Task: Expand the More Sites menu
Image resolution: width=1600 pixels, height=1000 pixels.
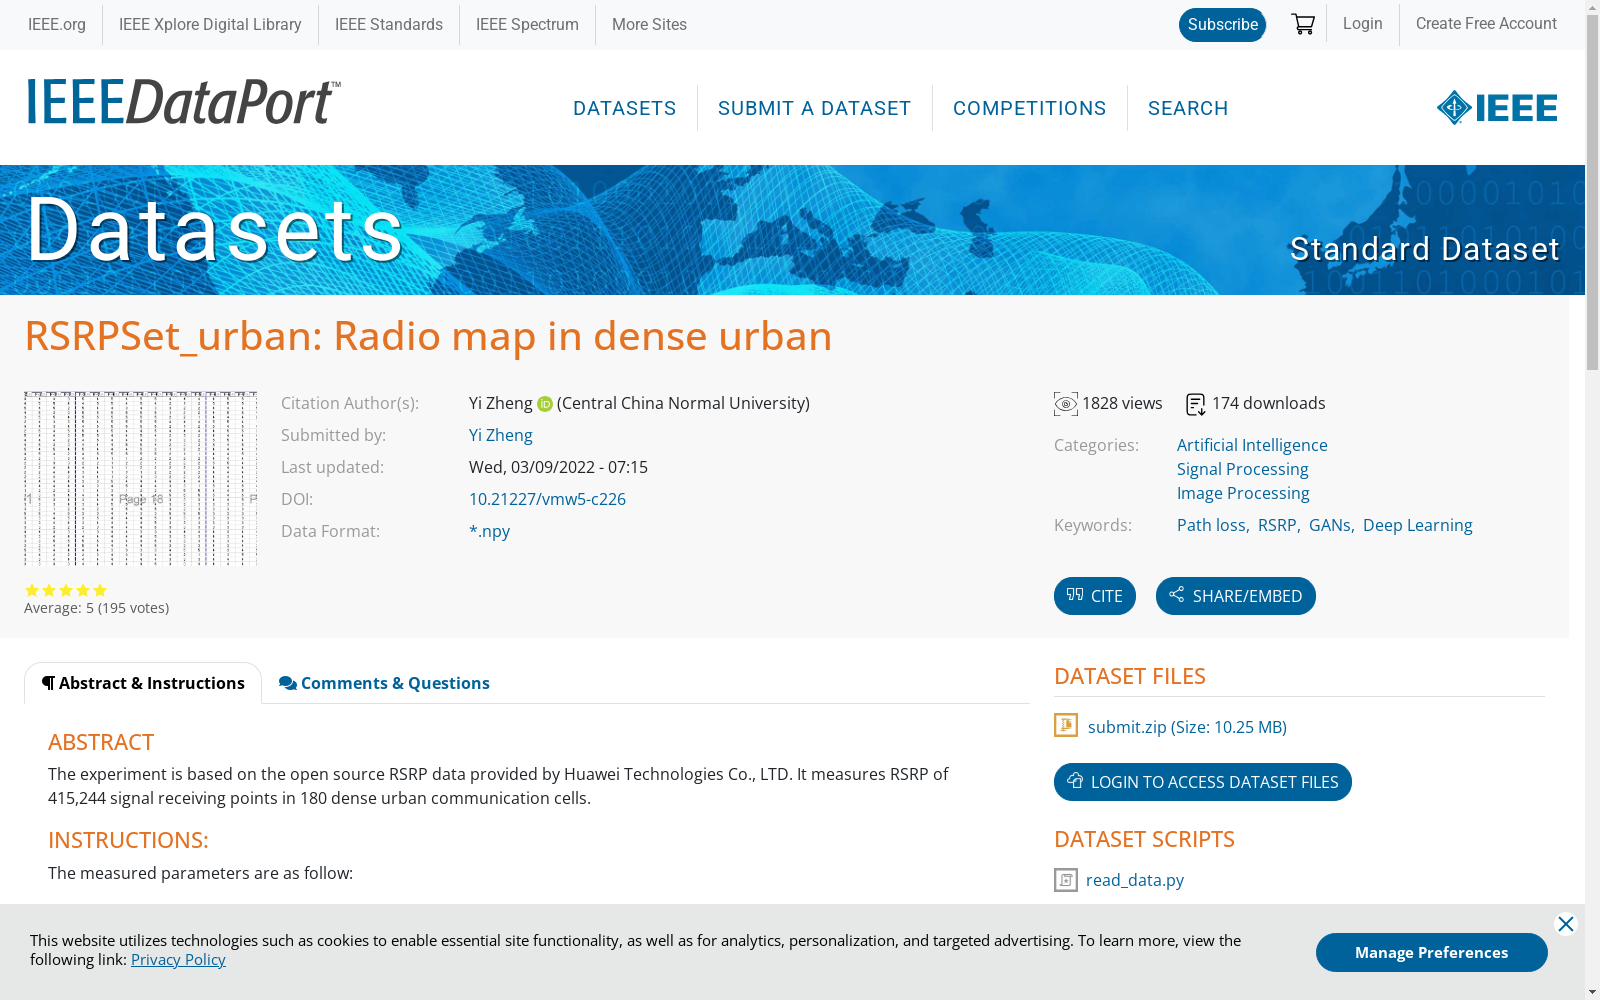Action: 649,24
